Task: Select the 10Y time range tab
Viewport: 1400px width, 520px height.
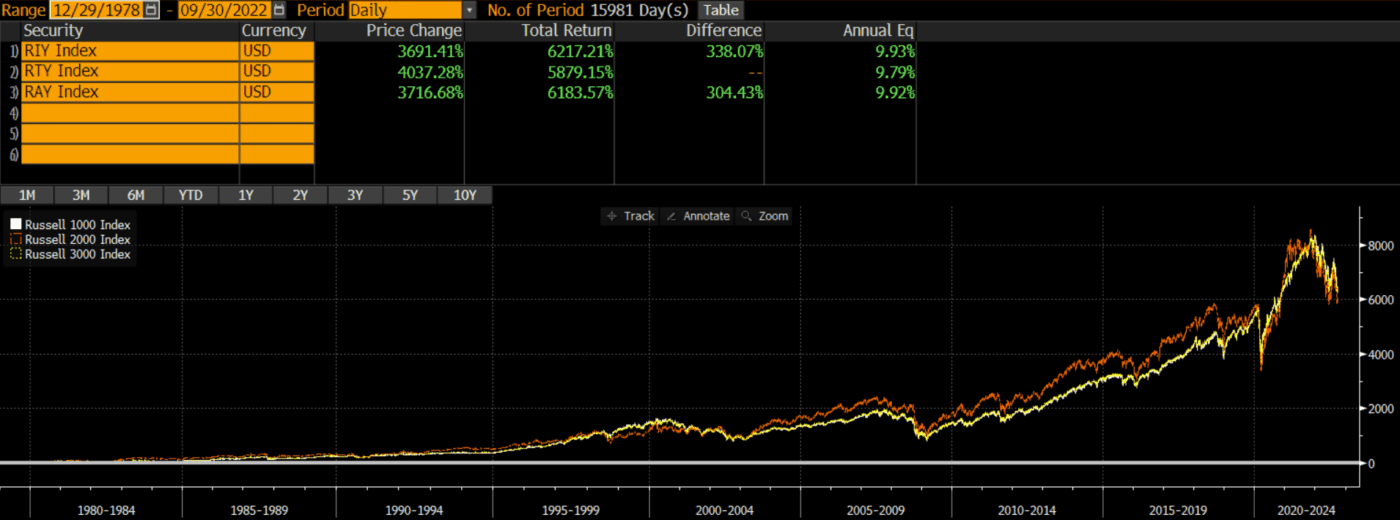Action: 465,195
